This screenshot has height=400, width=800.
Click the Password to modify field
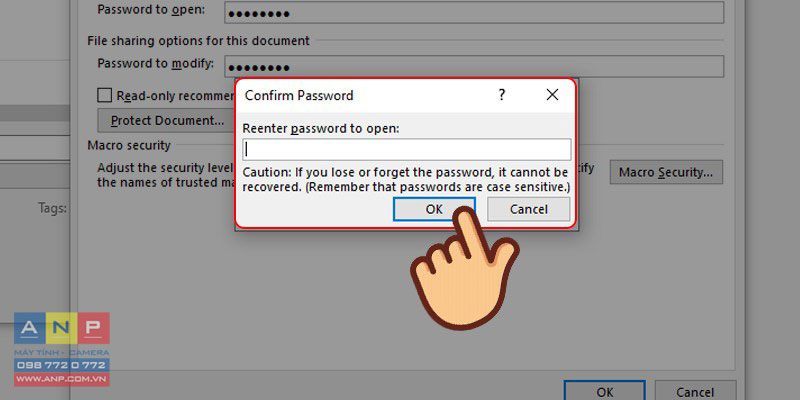pyautogui.click(x=474, y=66)
